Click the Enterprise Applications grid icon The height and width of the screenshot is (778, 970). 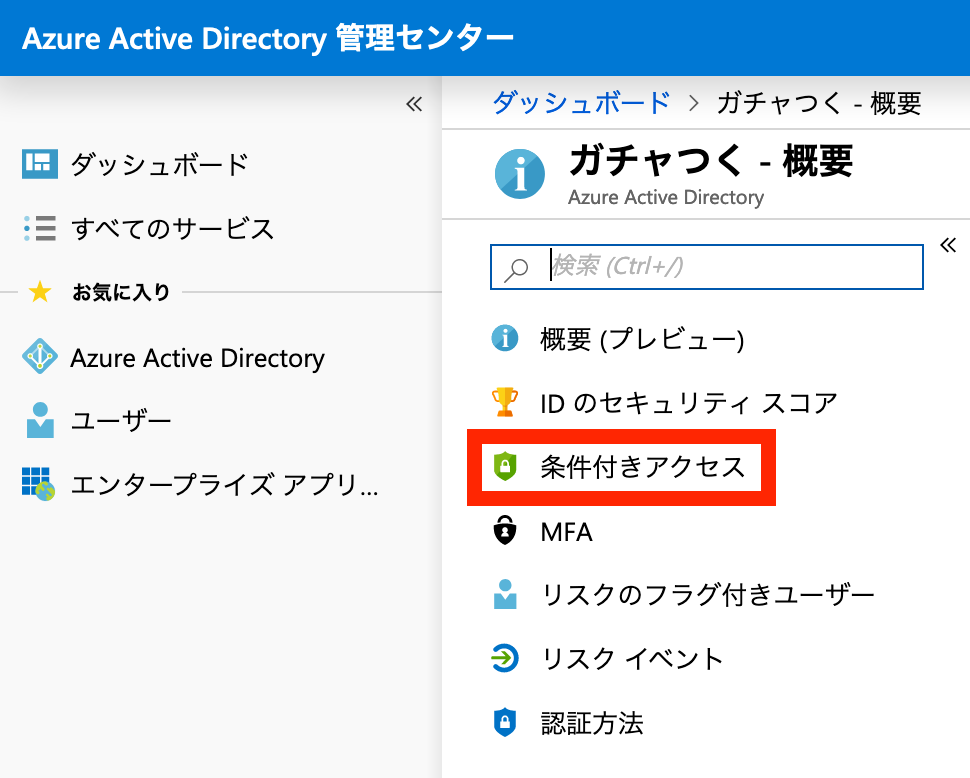38,484
